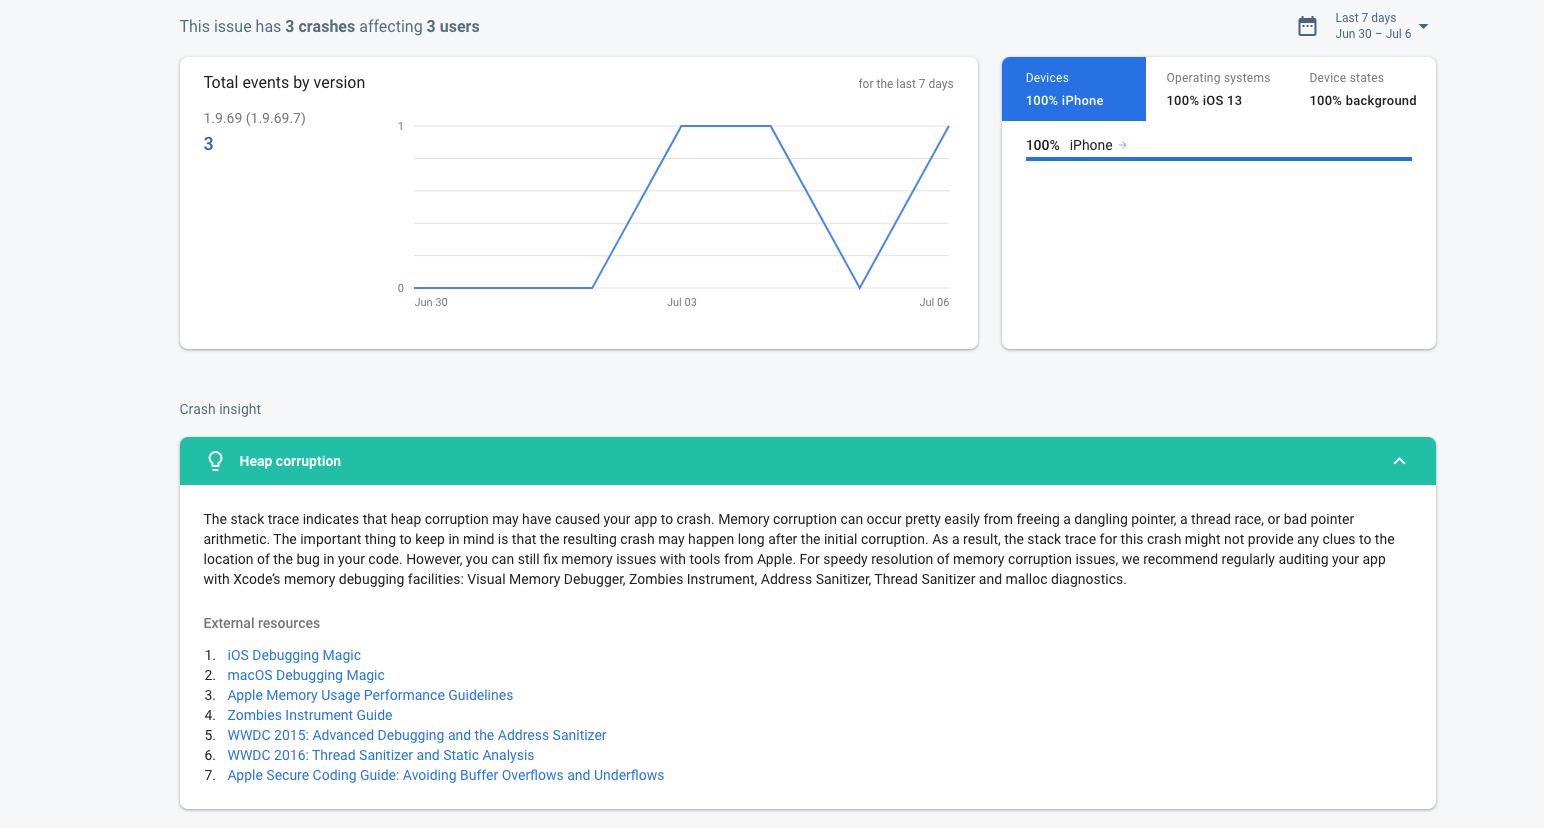Open the calendar date range icon
The width and height of the screenshot is (1544, 828).
[1307, 26]
